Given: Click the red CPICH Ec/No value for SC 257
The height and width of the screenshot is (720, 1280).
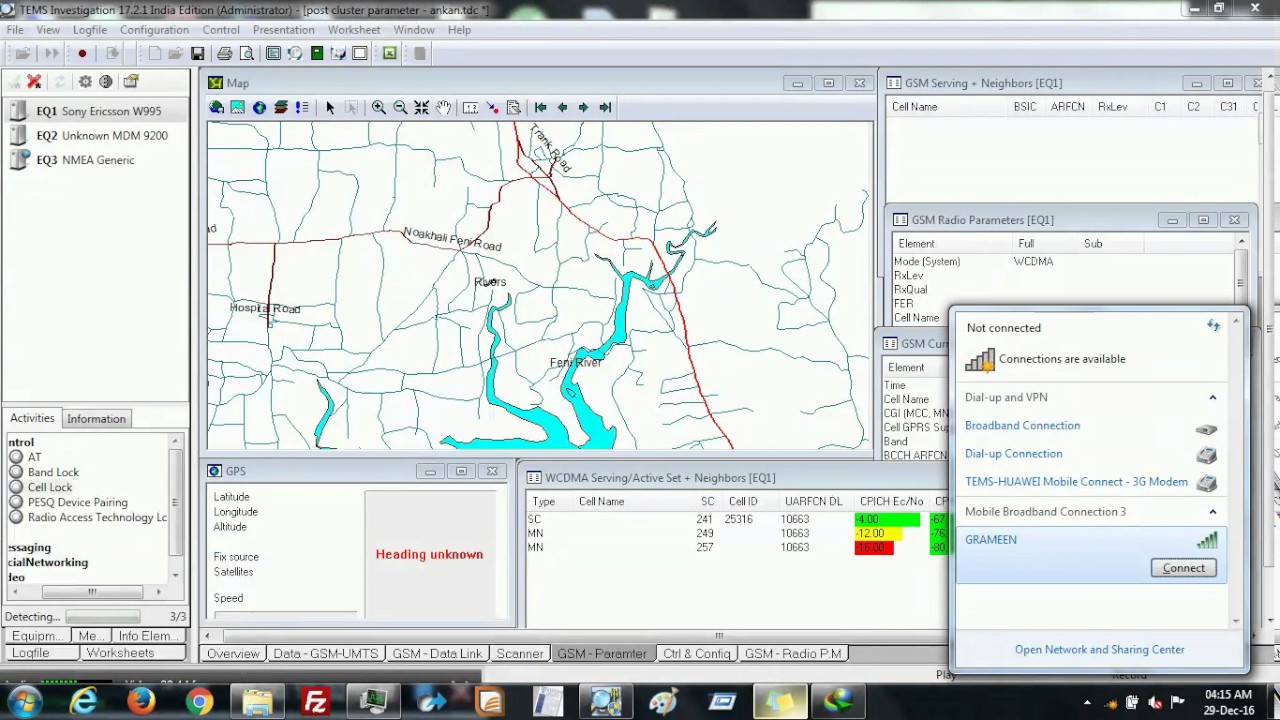Looking at the screenshot, I should (x=874, y=548).
